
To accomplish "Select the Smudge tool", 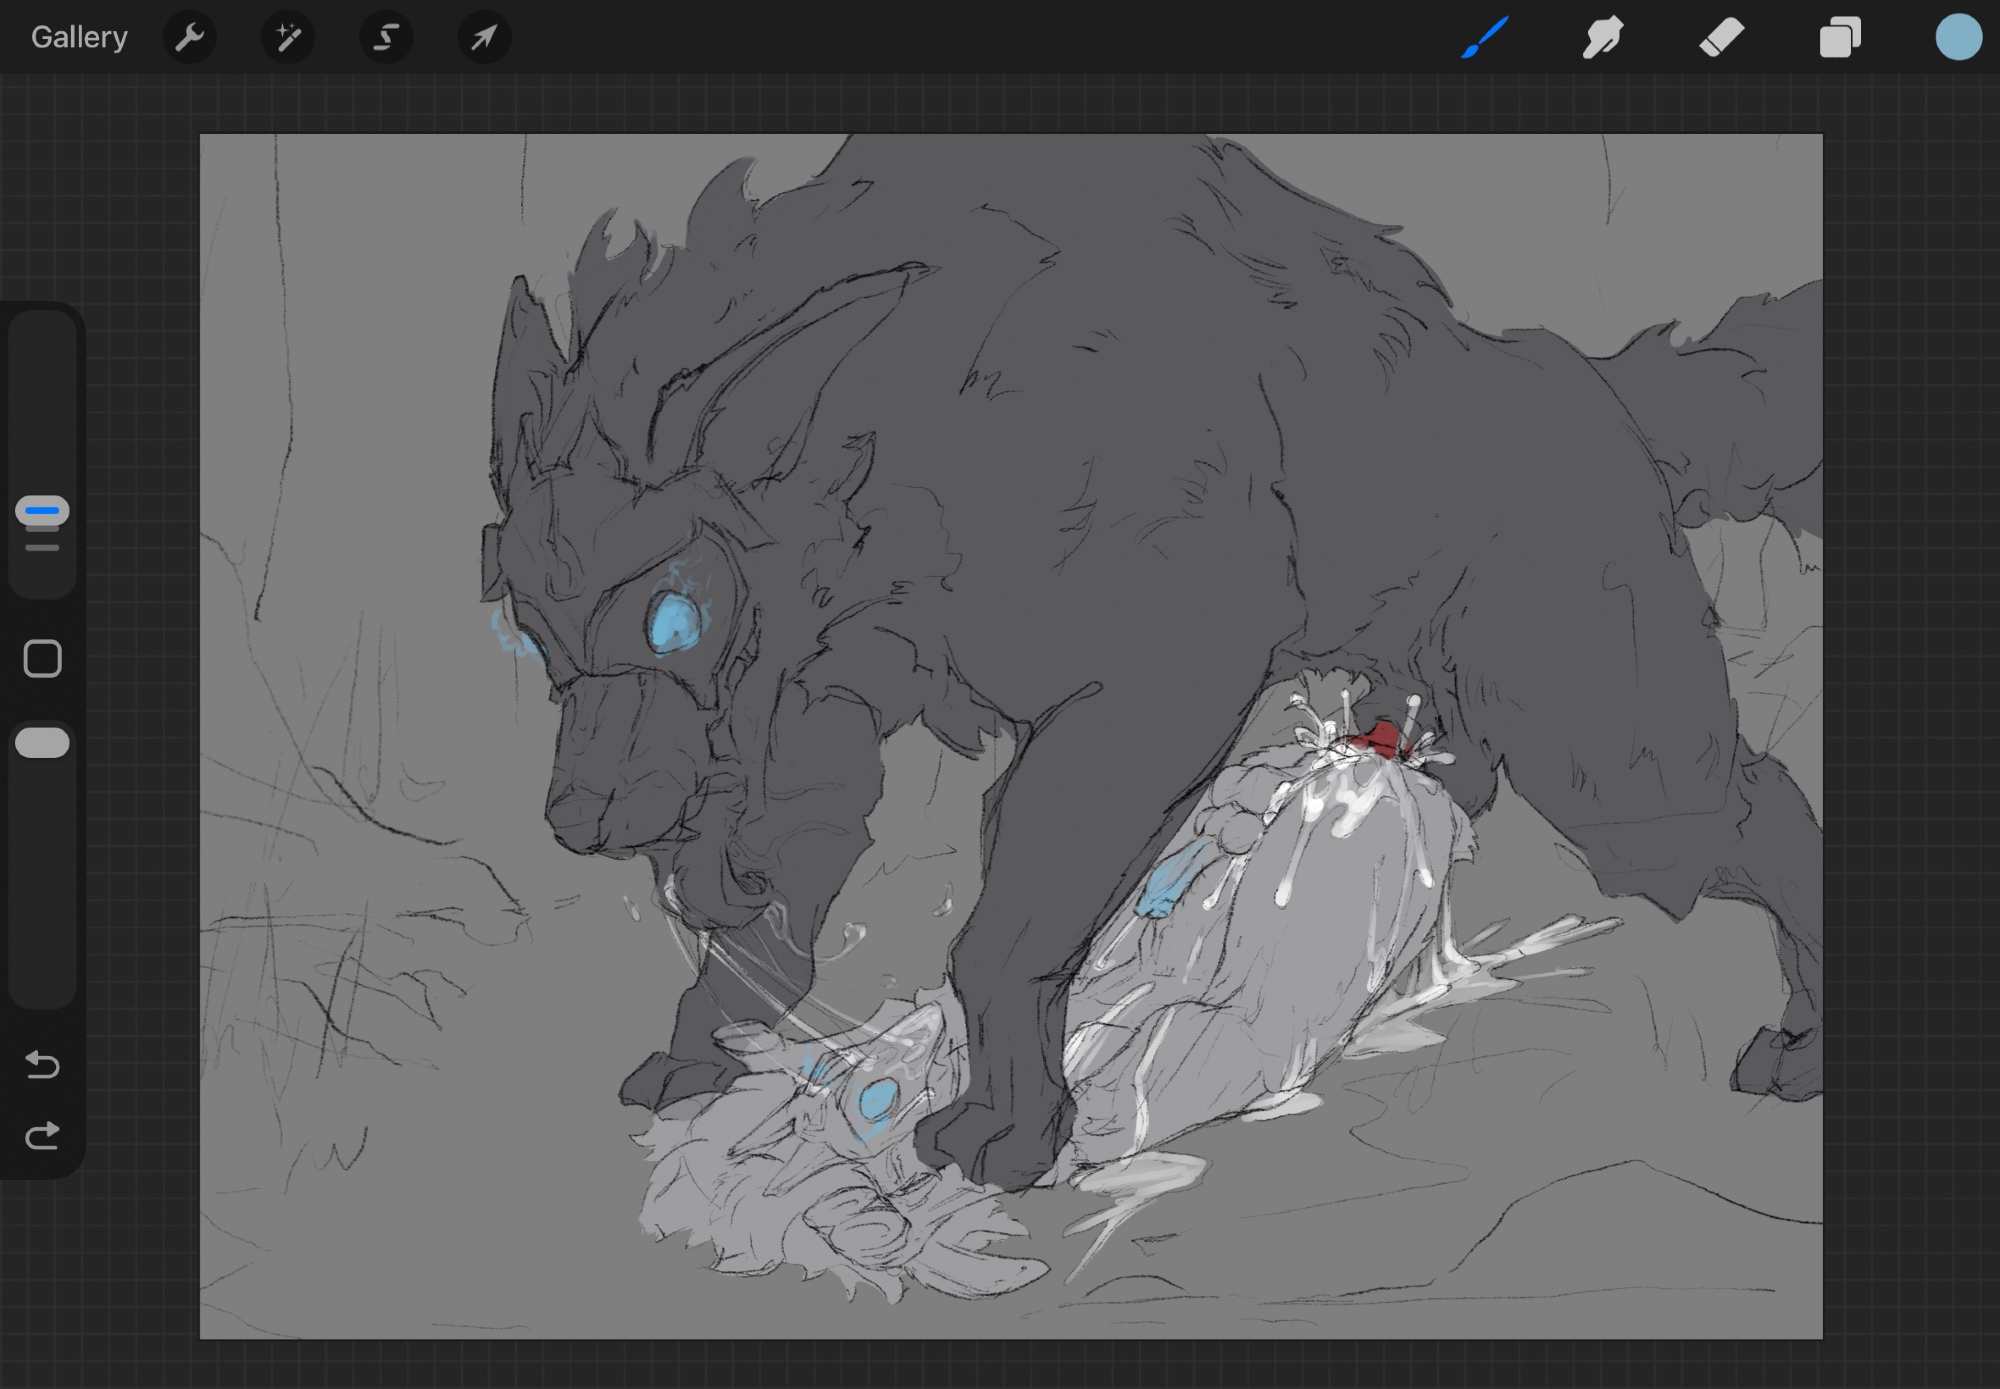I will (1603, 38).
